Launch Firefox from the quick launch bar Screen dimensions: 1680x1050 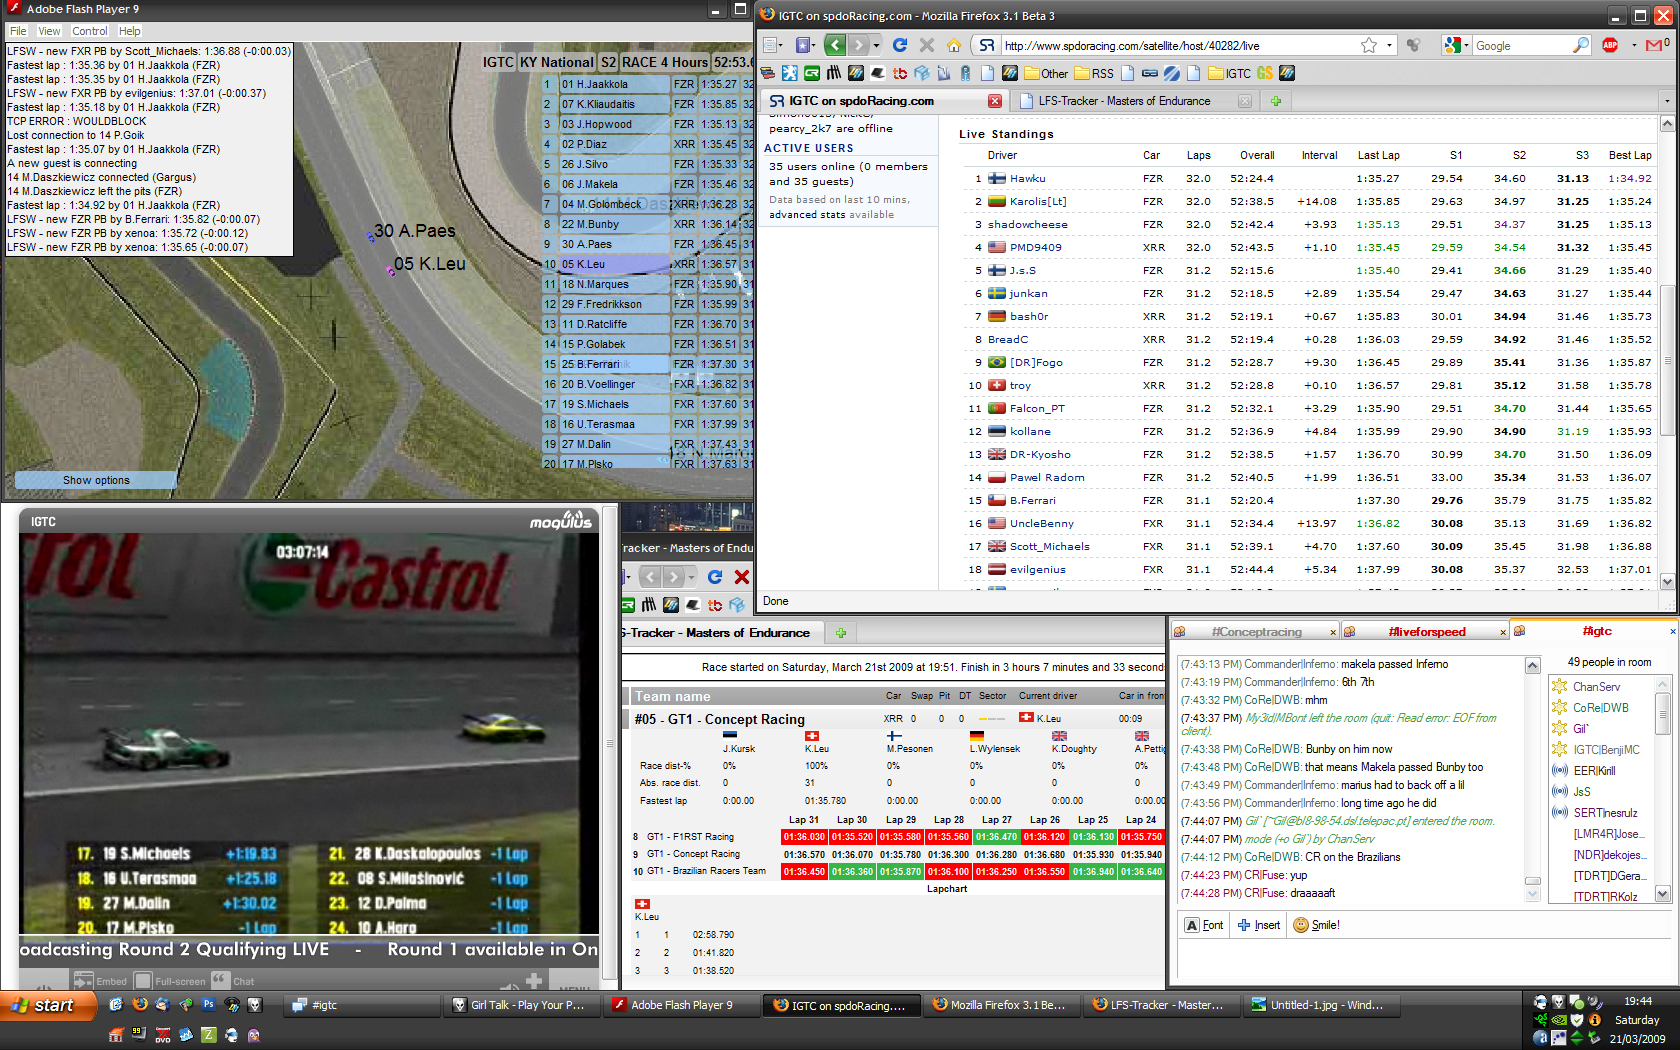139,1005
